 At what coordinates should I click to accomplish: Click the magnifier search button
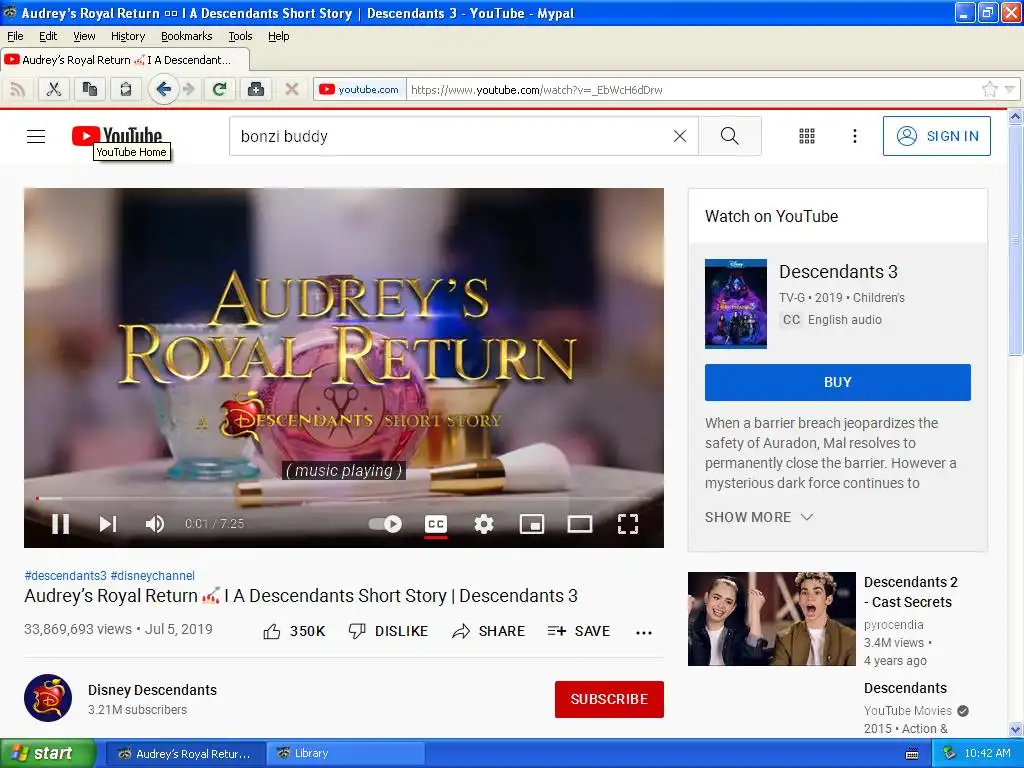pyautogui.click(x=729, y=136)
